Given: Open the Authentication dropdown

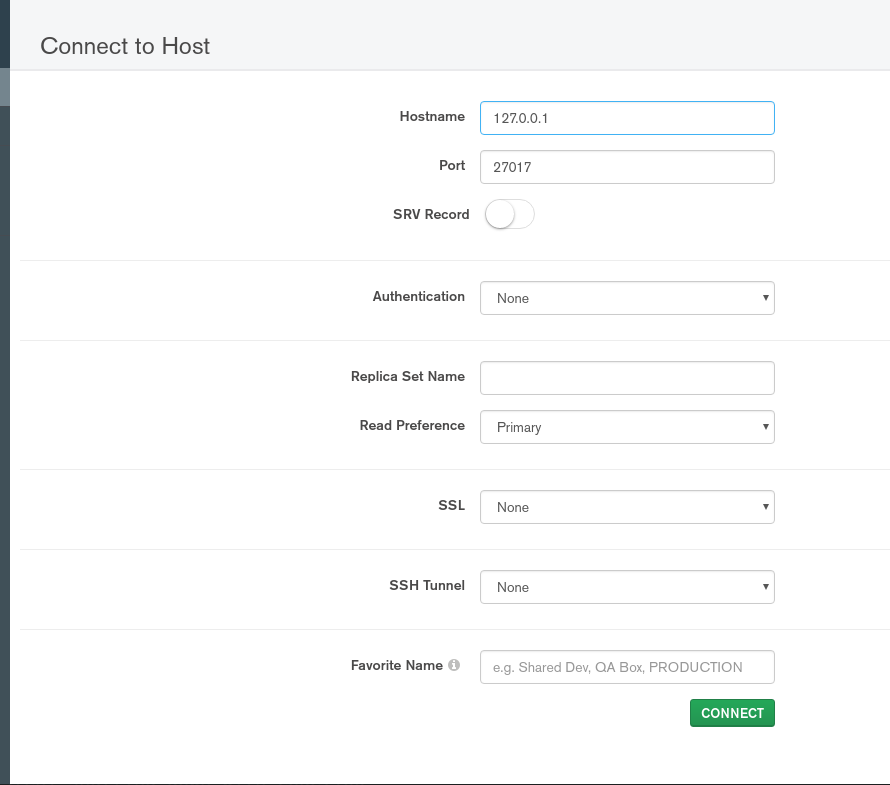Looking at the screenshot, I should [627, 298].
